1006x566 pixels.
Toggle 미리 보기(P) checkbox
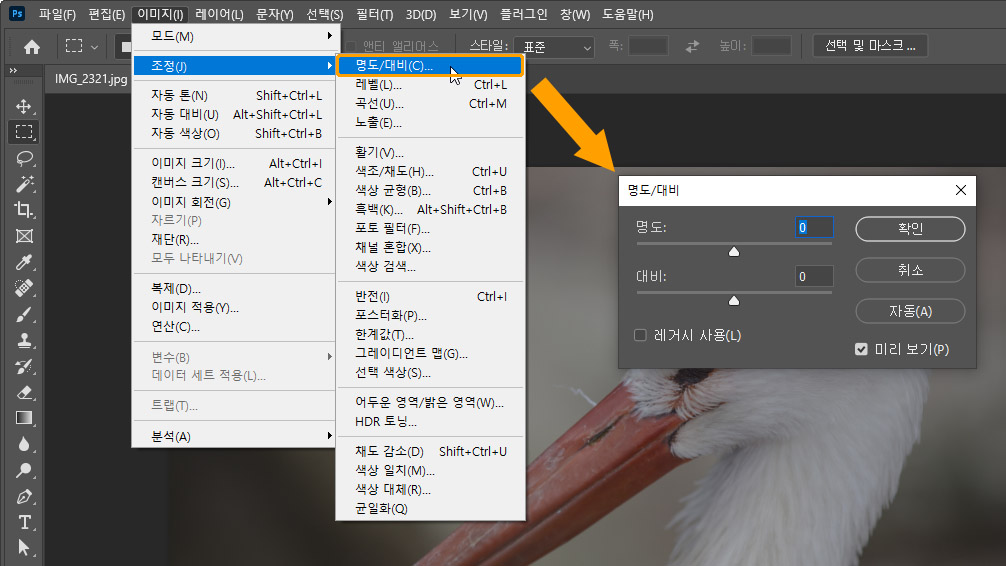pos(861,349)
